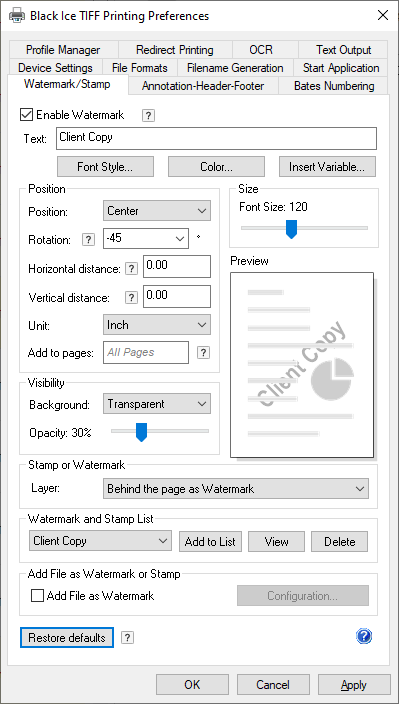The height and width of the screenshot is (704, 399).
Task: Click the Opacity slider thumb
Action: pyautogui.click(x=141, y=432)
